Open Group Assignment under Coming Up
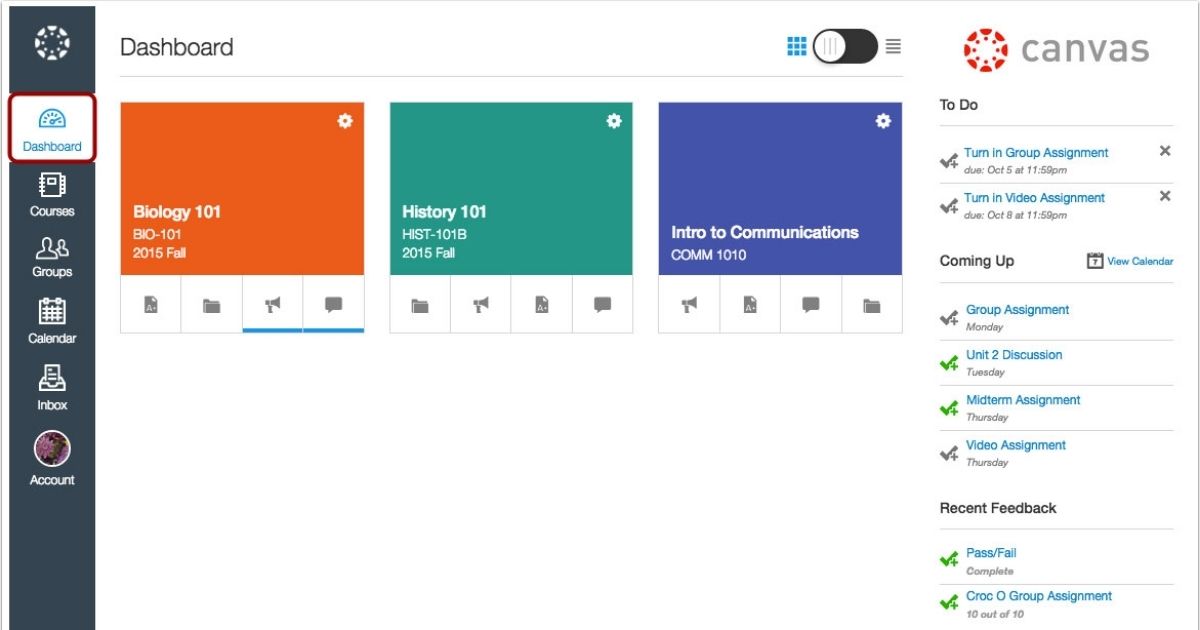Viewport: 1200px width, 630px height. click(1017, 310)
